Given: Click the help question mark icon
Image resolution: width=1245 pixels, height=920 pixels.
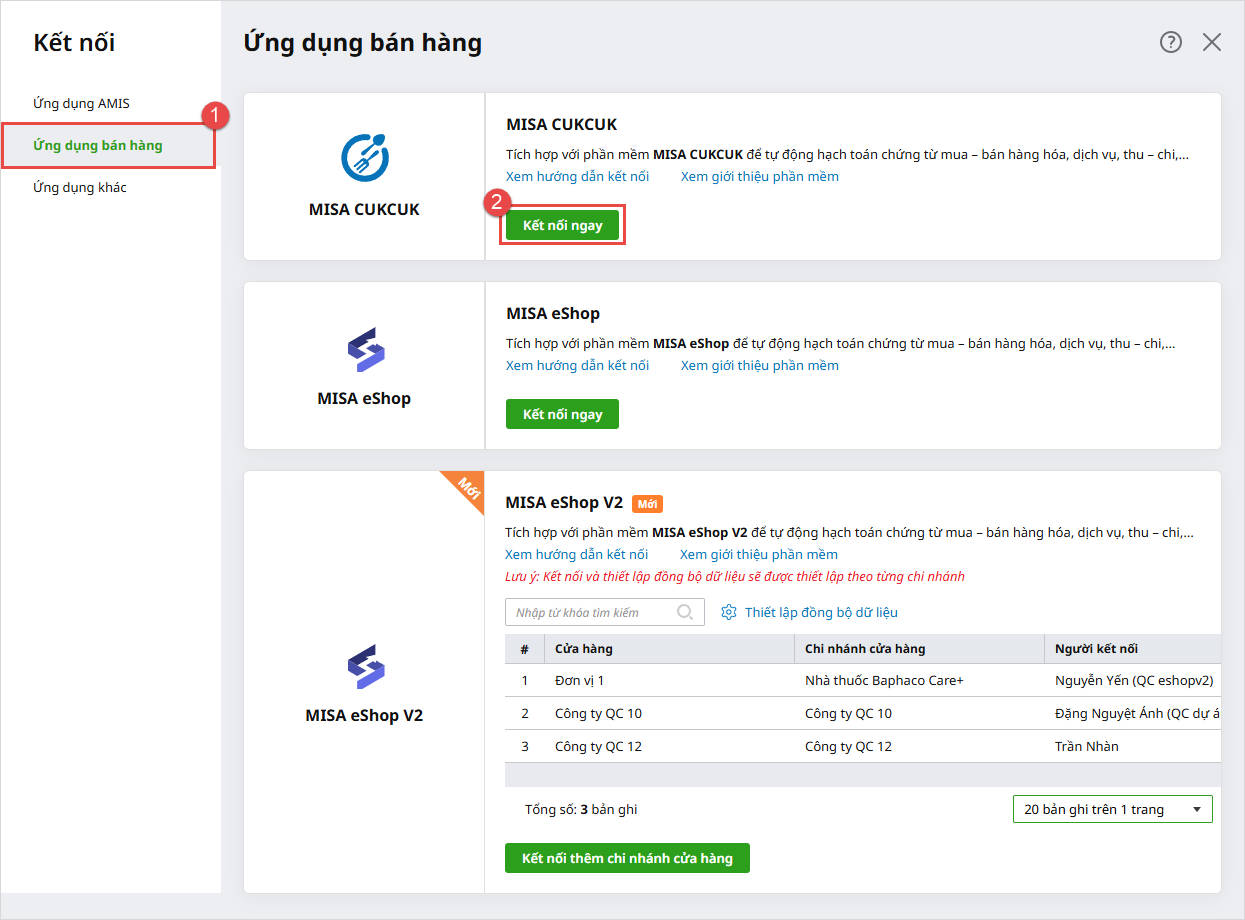Looking at the screenshot, I should [1170, 42].
